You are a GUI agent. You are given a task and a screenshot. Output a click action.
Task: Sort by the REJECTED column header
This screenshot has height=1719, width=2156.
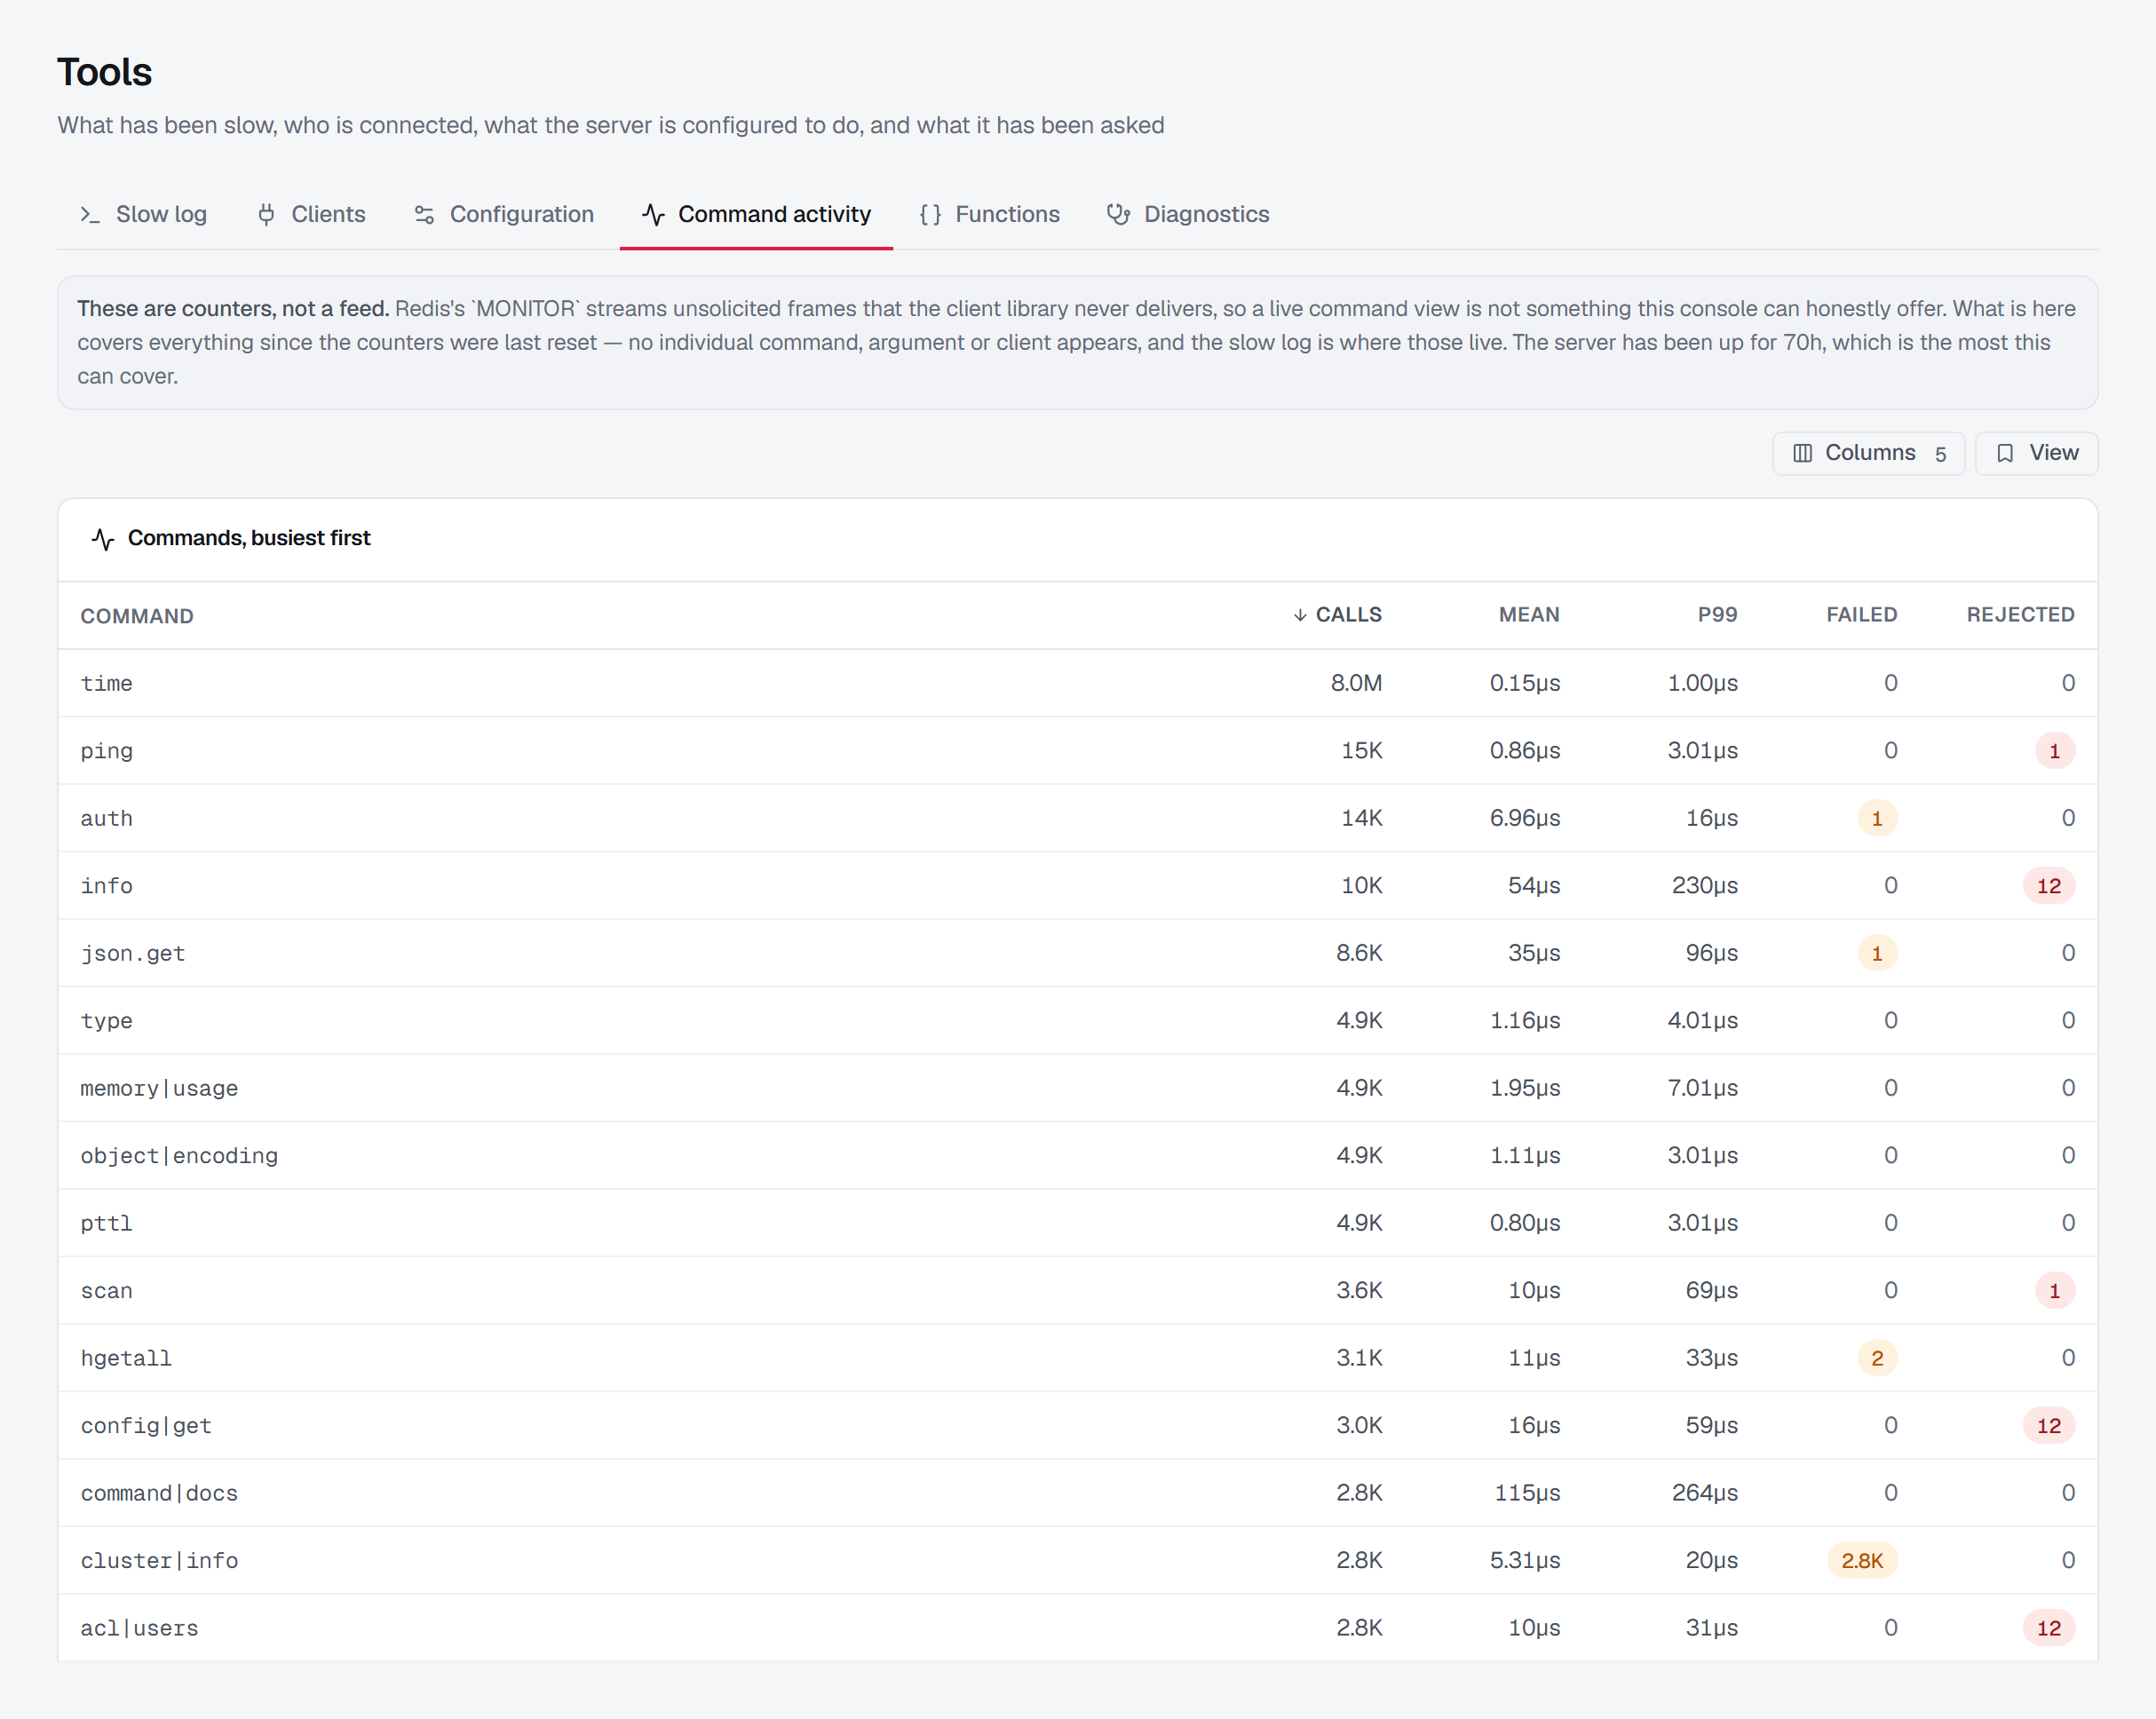[x=2020, y=615]
